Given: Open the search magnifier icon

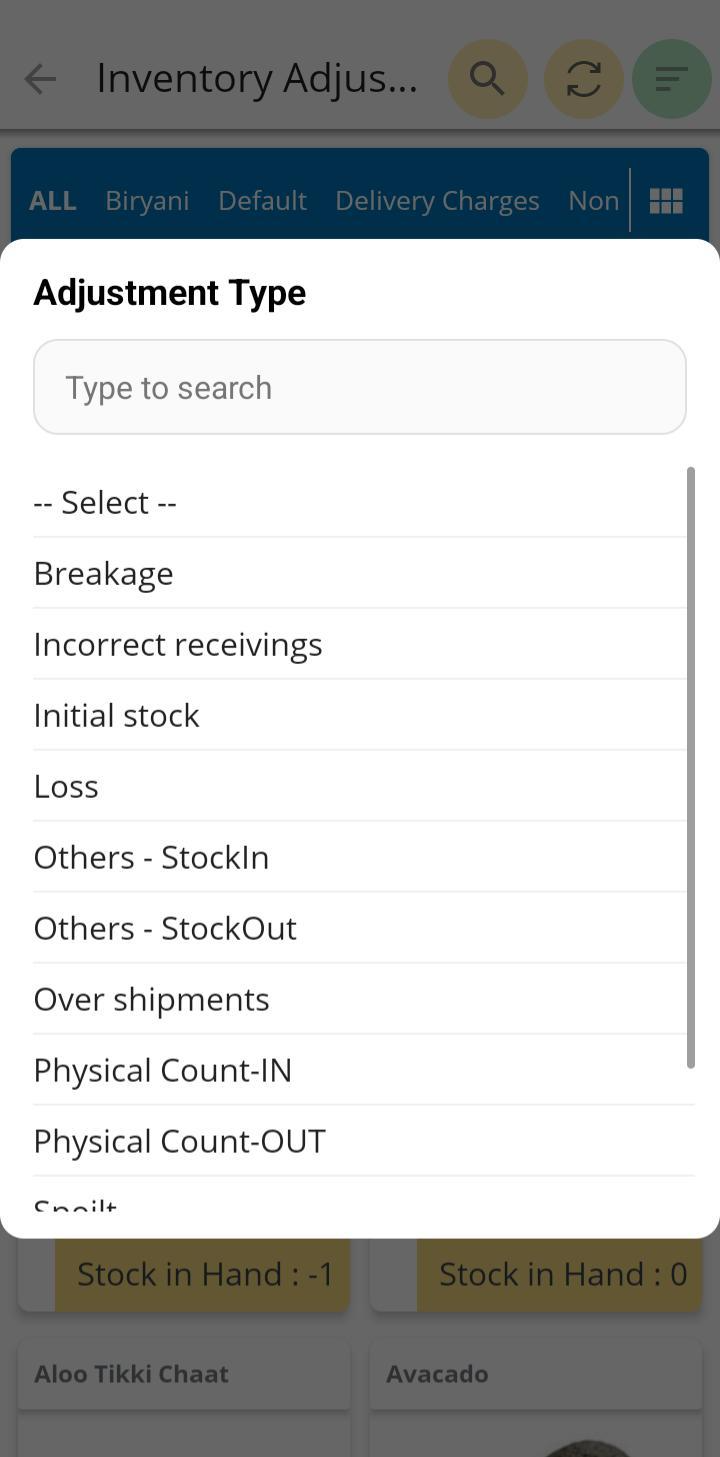Looking at the screenshot, I should (x=487, y=79).
